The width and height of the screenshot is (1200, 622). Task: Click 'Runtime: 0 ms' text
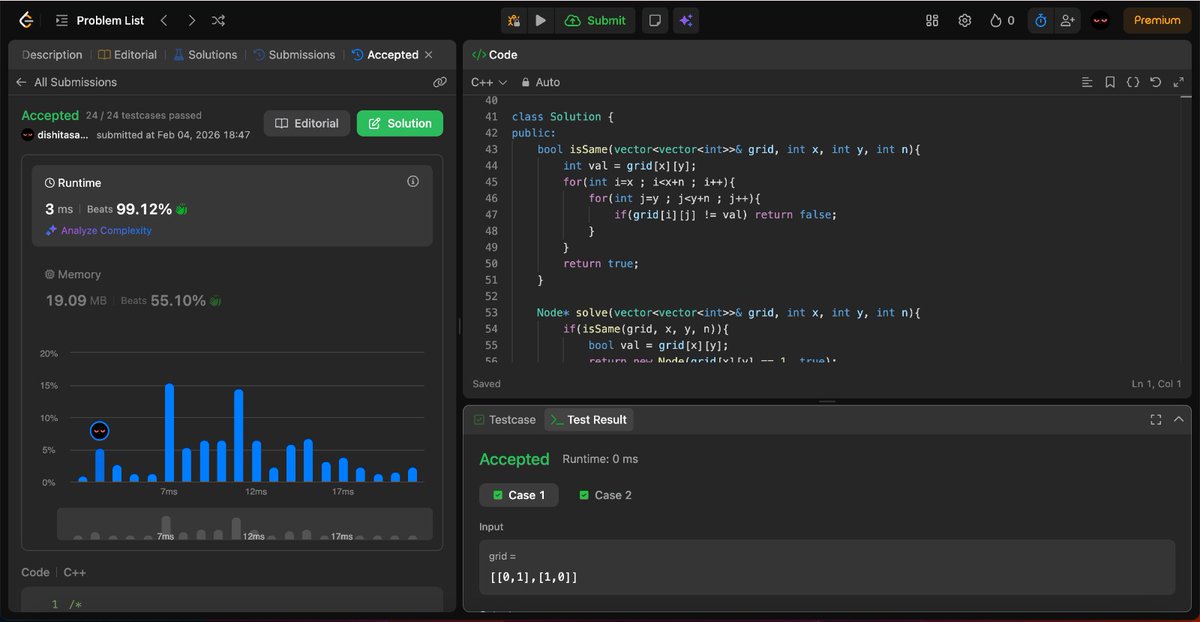pyautogui.click(x=600, y=459)
